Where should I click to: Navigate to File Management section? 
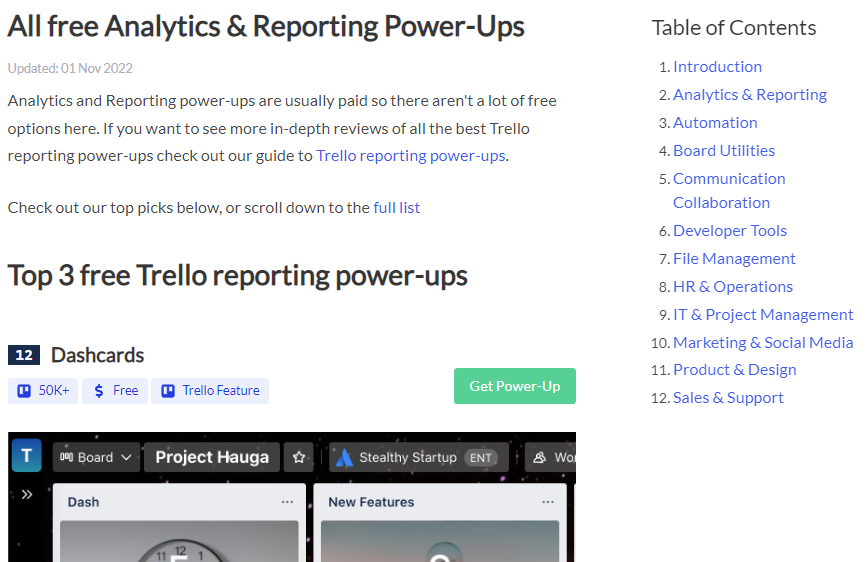point(734,259)
